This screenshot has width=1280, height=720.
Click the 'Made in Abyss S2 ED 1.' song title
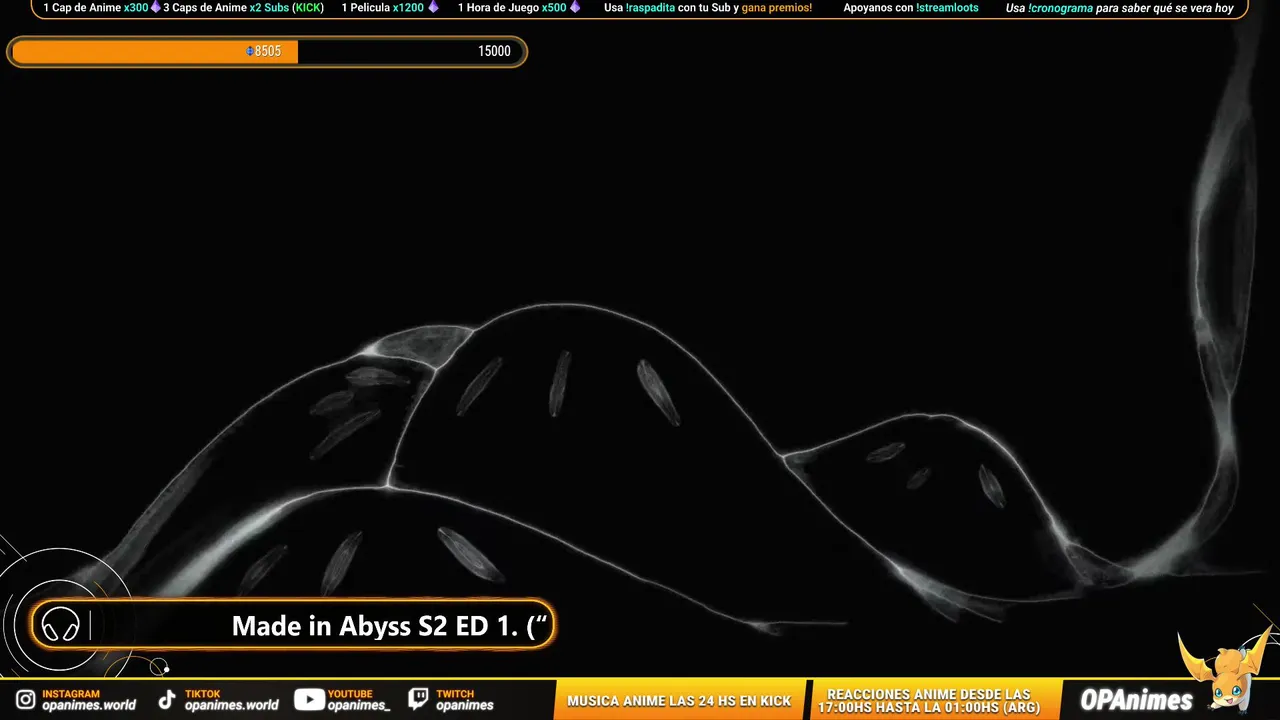pos(375,626)
